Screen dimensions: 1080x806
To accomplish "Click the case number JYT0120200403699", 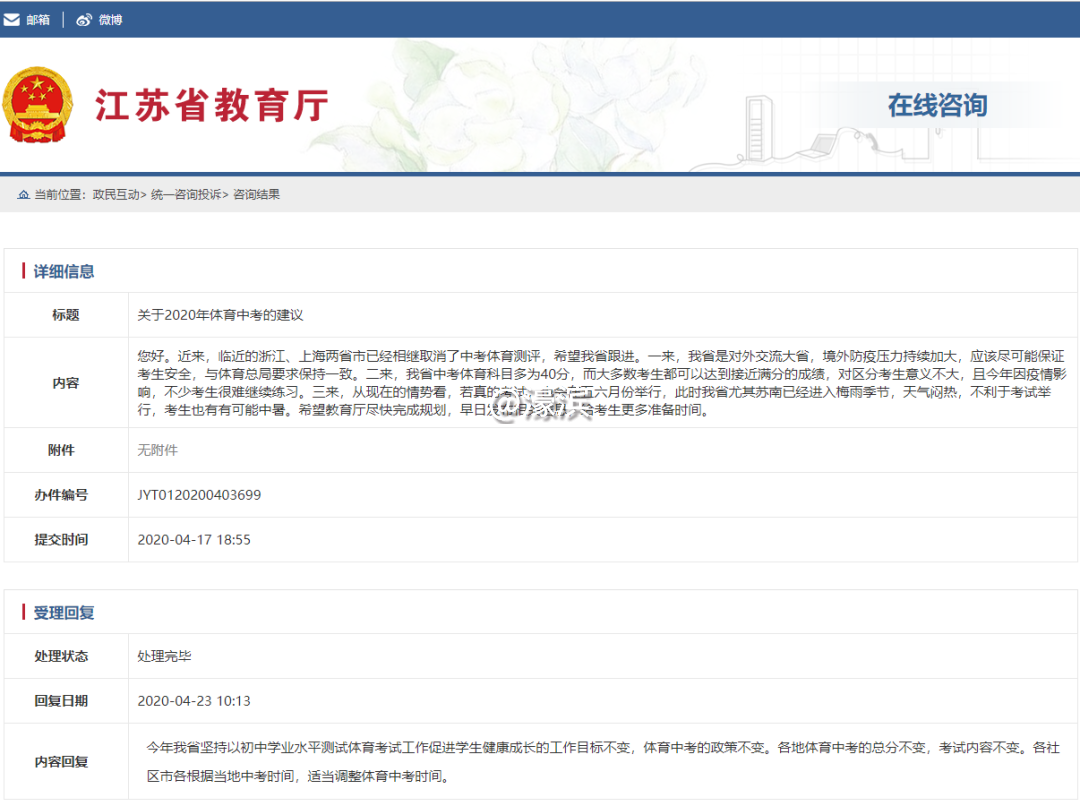I will (199, 495).
